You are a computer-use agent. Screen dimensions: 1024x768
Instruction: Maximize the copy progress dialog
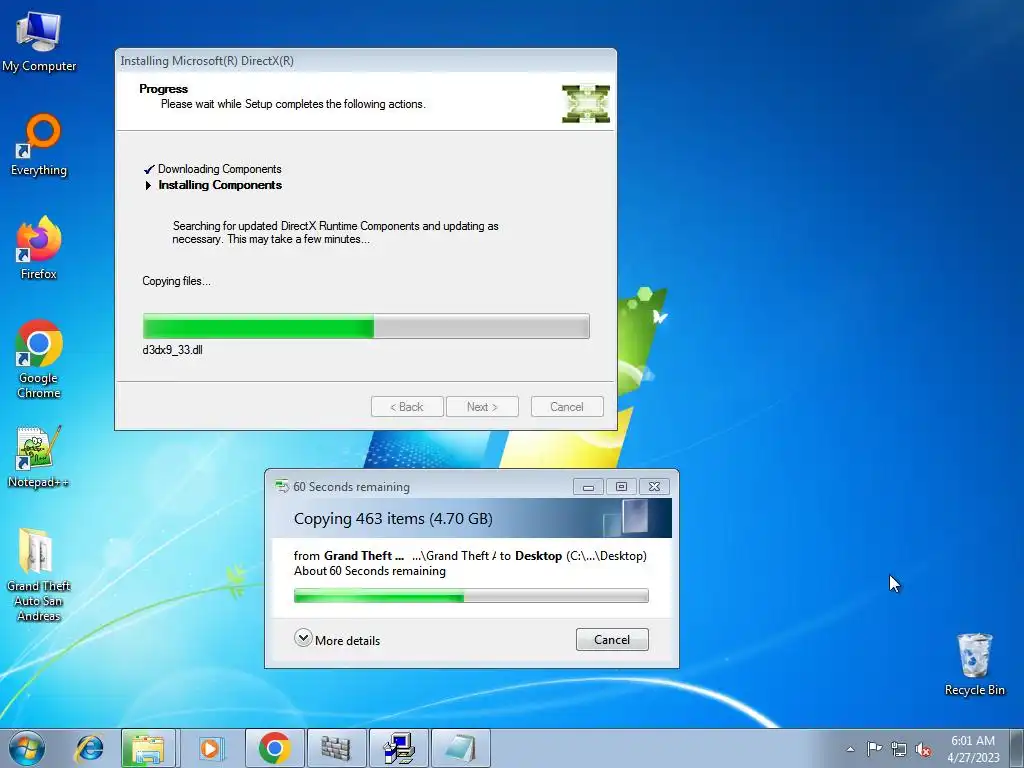pyautogui.click(x=621, y=487)
